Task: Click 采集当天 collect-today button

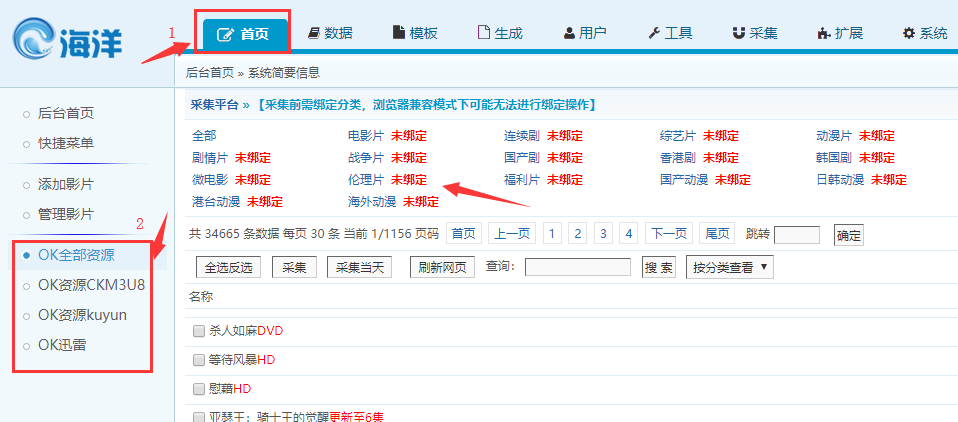Action: tap(359, 267)
